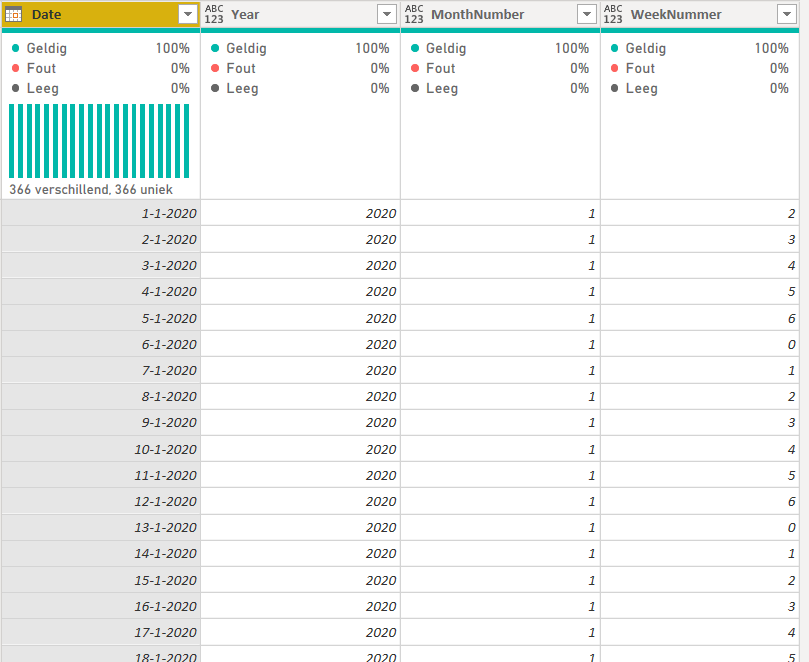This screenshot has width=809, height=662.
Task: Select the date cell 1-1-2020
Action: click(x=101, y=213)
